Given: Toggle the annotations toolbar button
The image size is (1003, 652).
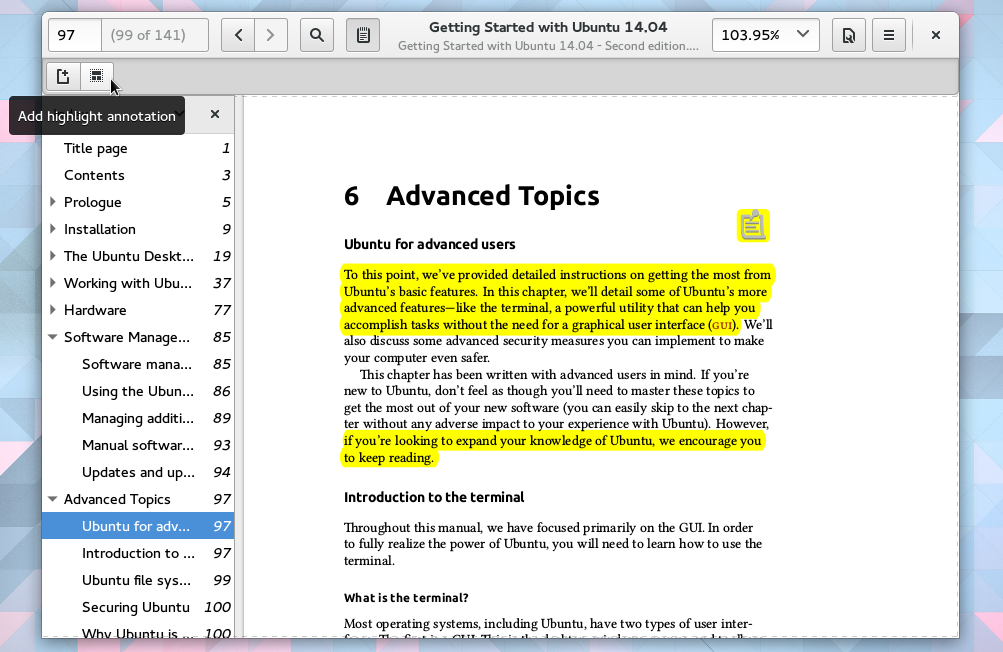Looking at the screenshot, I should [x=363, y=35].
